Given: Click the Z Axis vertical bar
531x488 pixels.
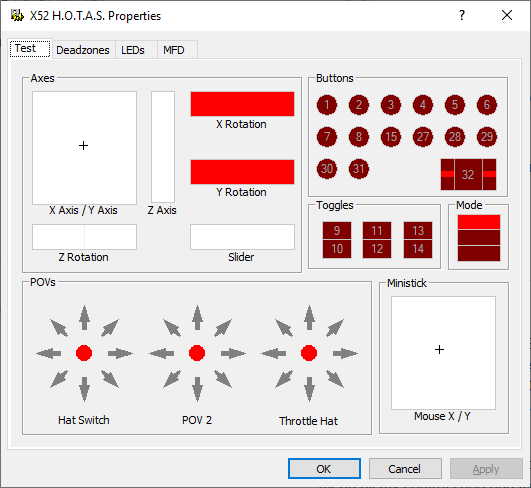Looking at the screenshot, I should tap(163, 147).
